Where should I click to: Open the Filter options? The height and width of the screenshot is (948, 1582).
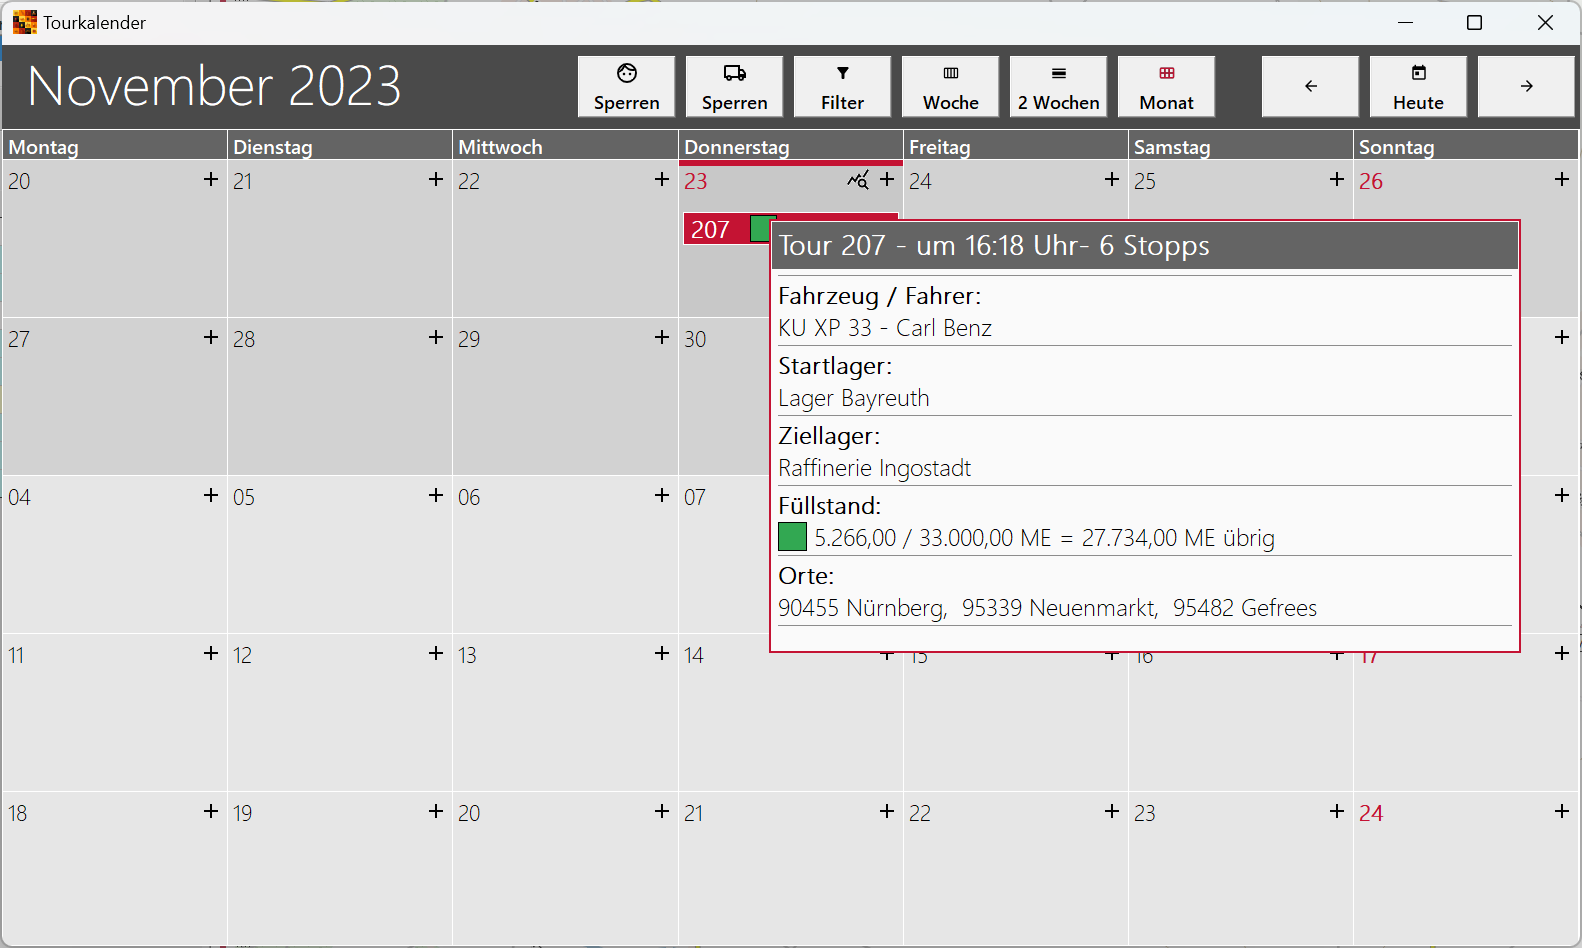tap(842, 86)
